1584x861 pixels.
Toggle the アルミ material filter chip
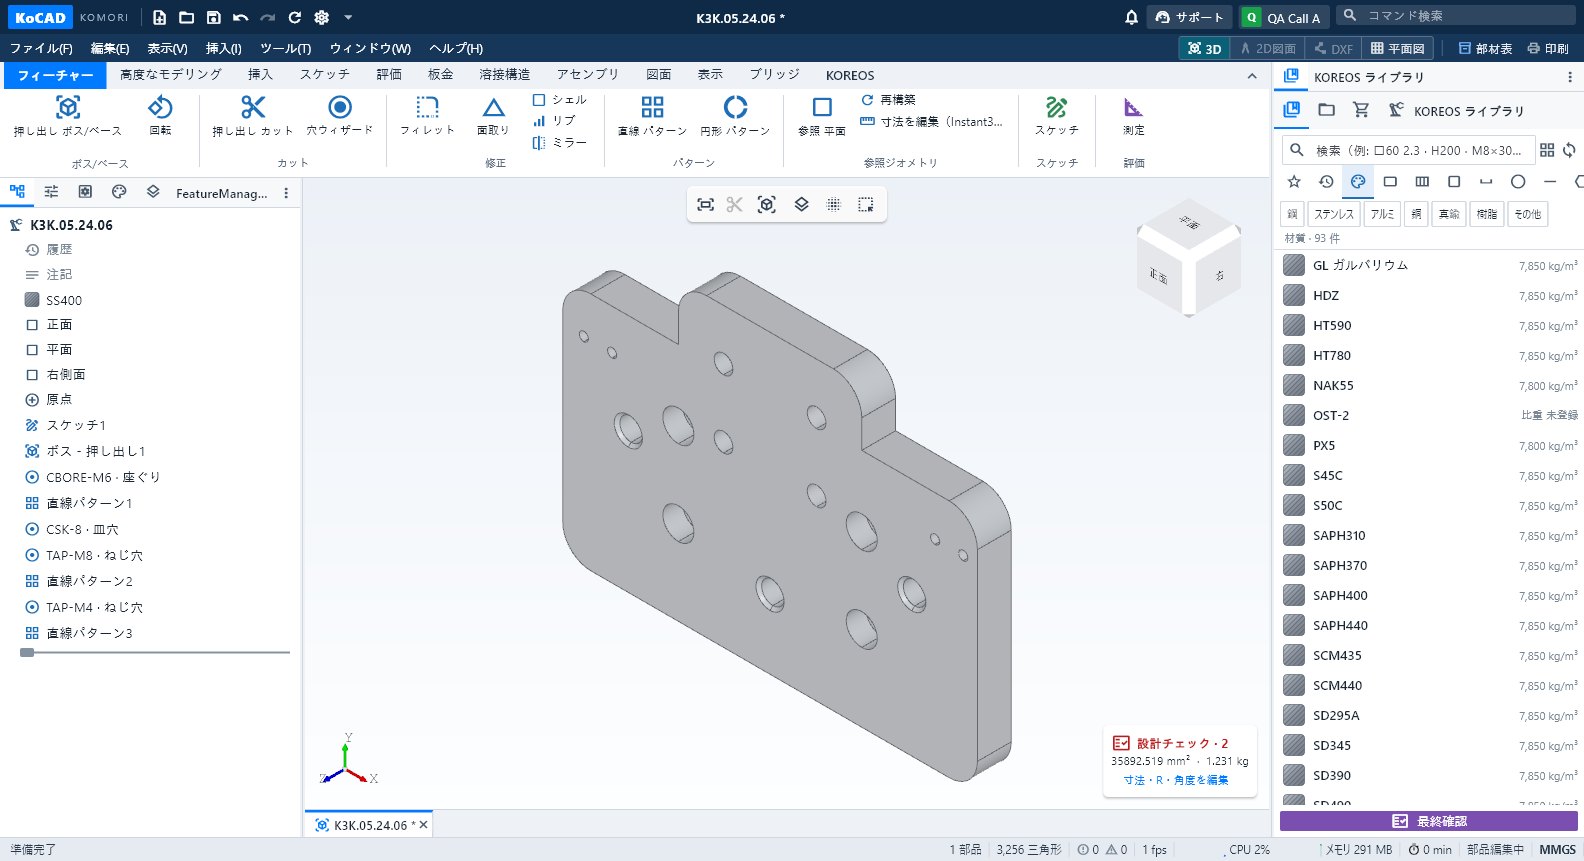(1382, 214)
